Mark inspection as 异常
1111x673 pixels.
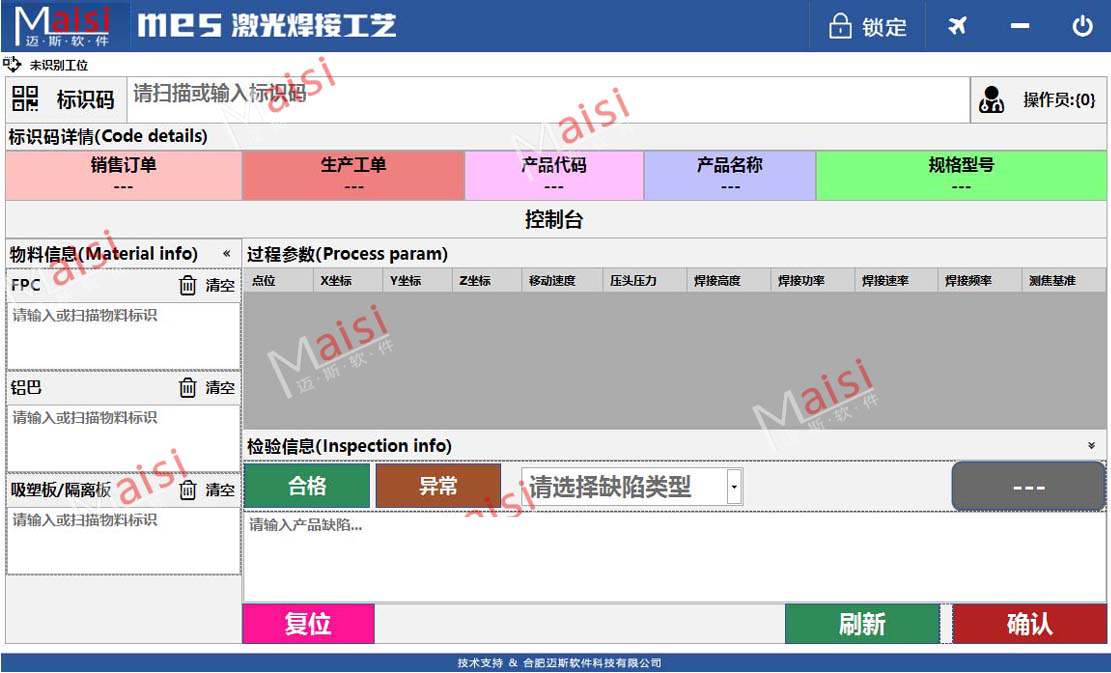click(438, 486)
